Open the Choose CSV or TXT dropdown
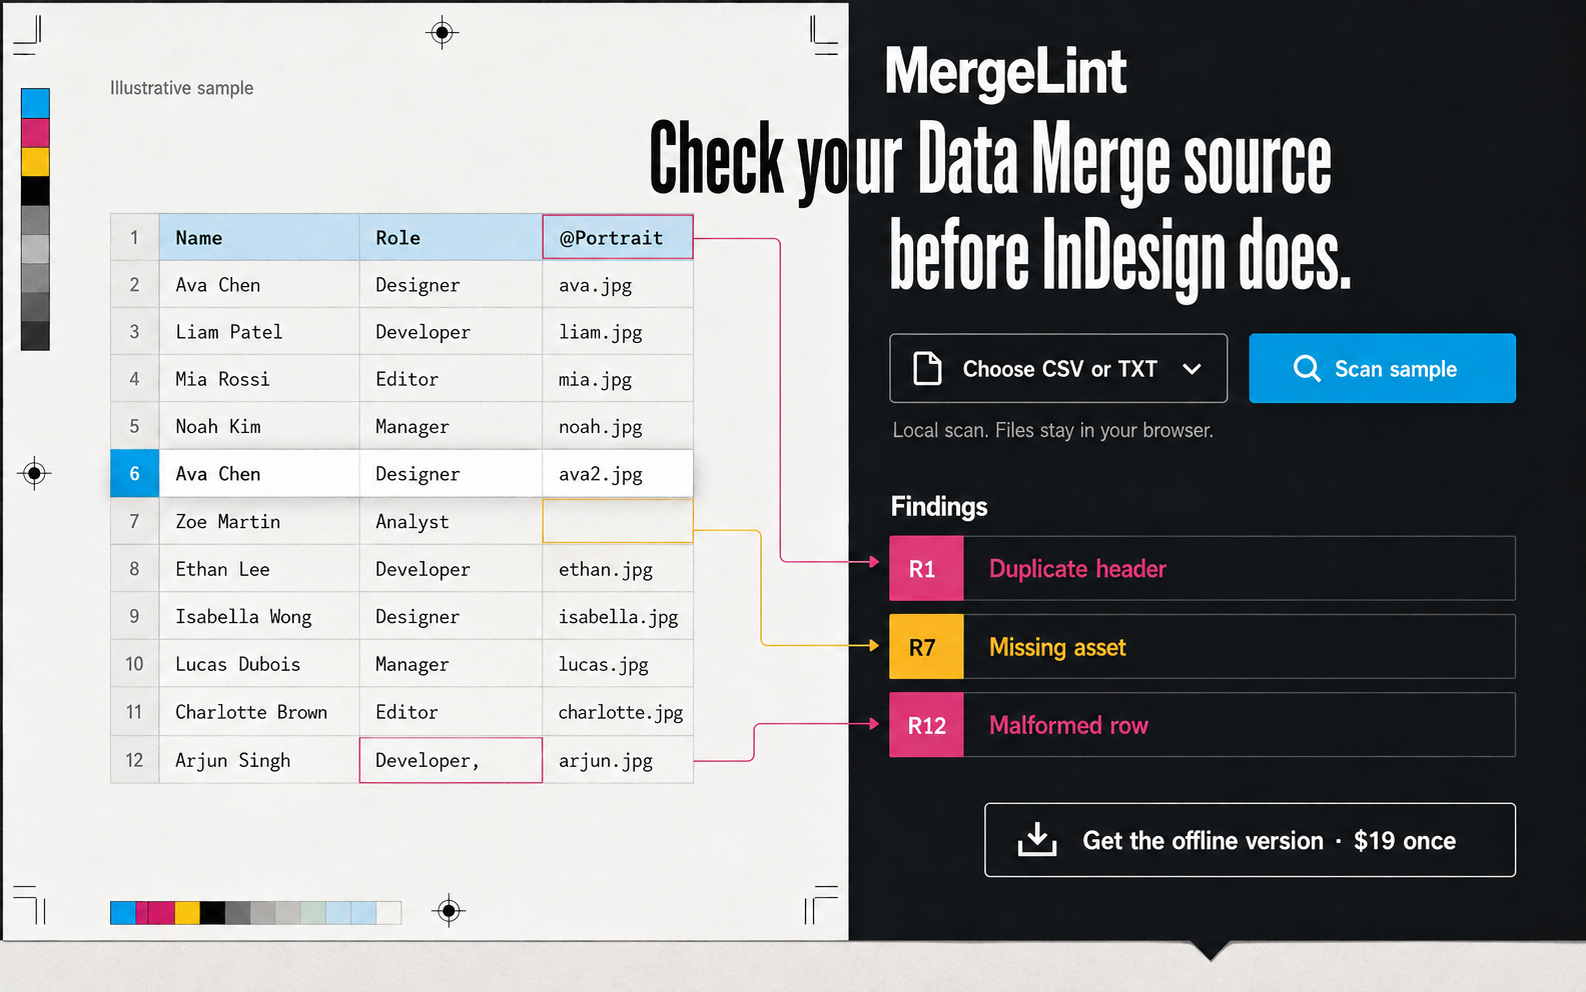Viewport: 1586px width, 992px height. click(1058, 368)
